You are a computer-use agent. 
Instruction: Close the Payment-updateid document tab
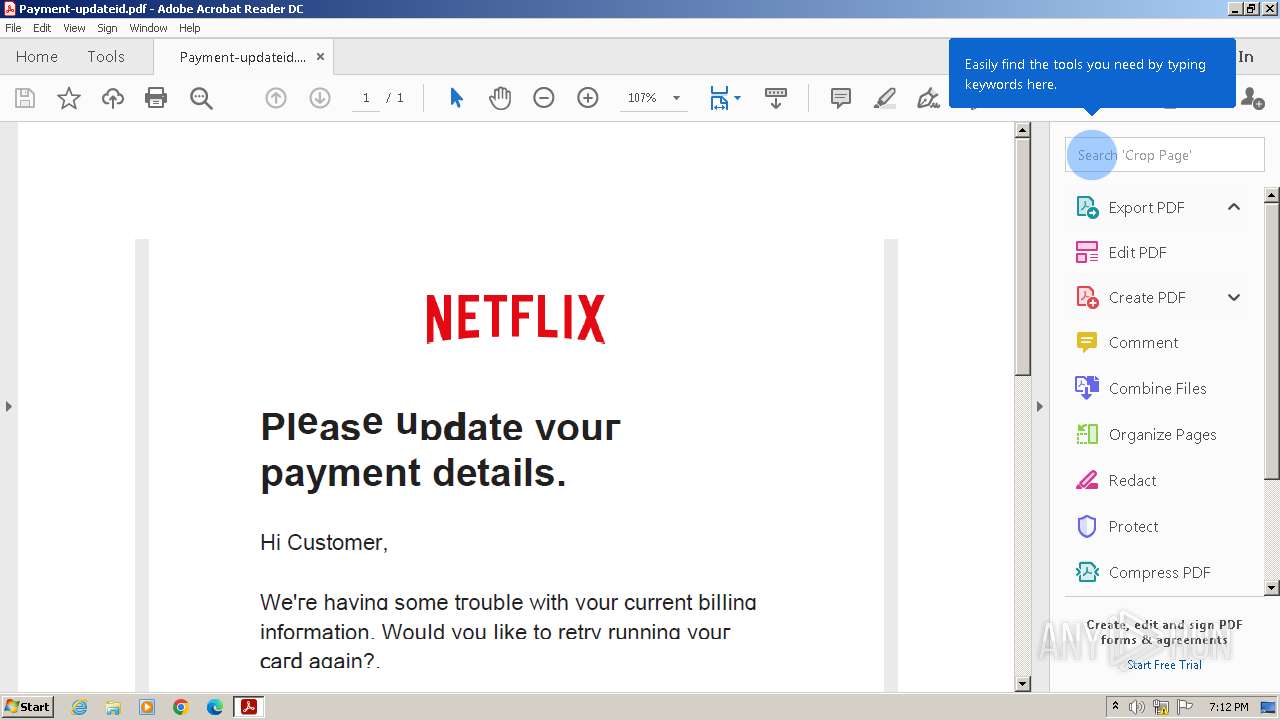320,57
